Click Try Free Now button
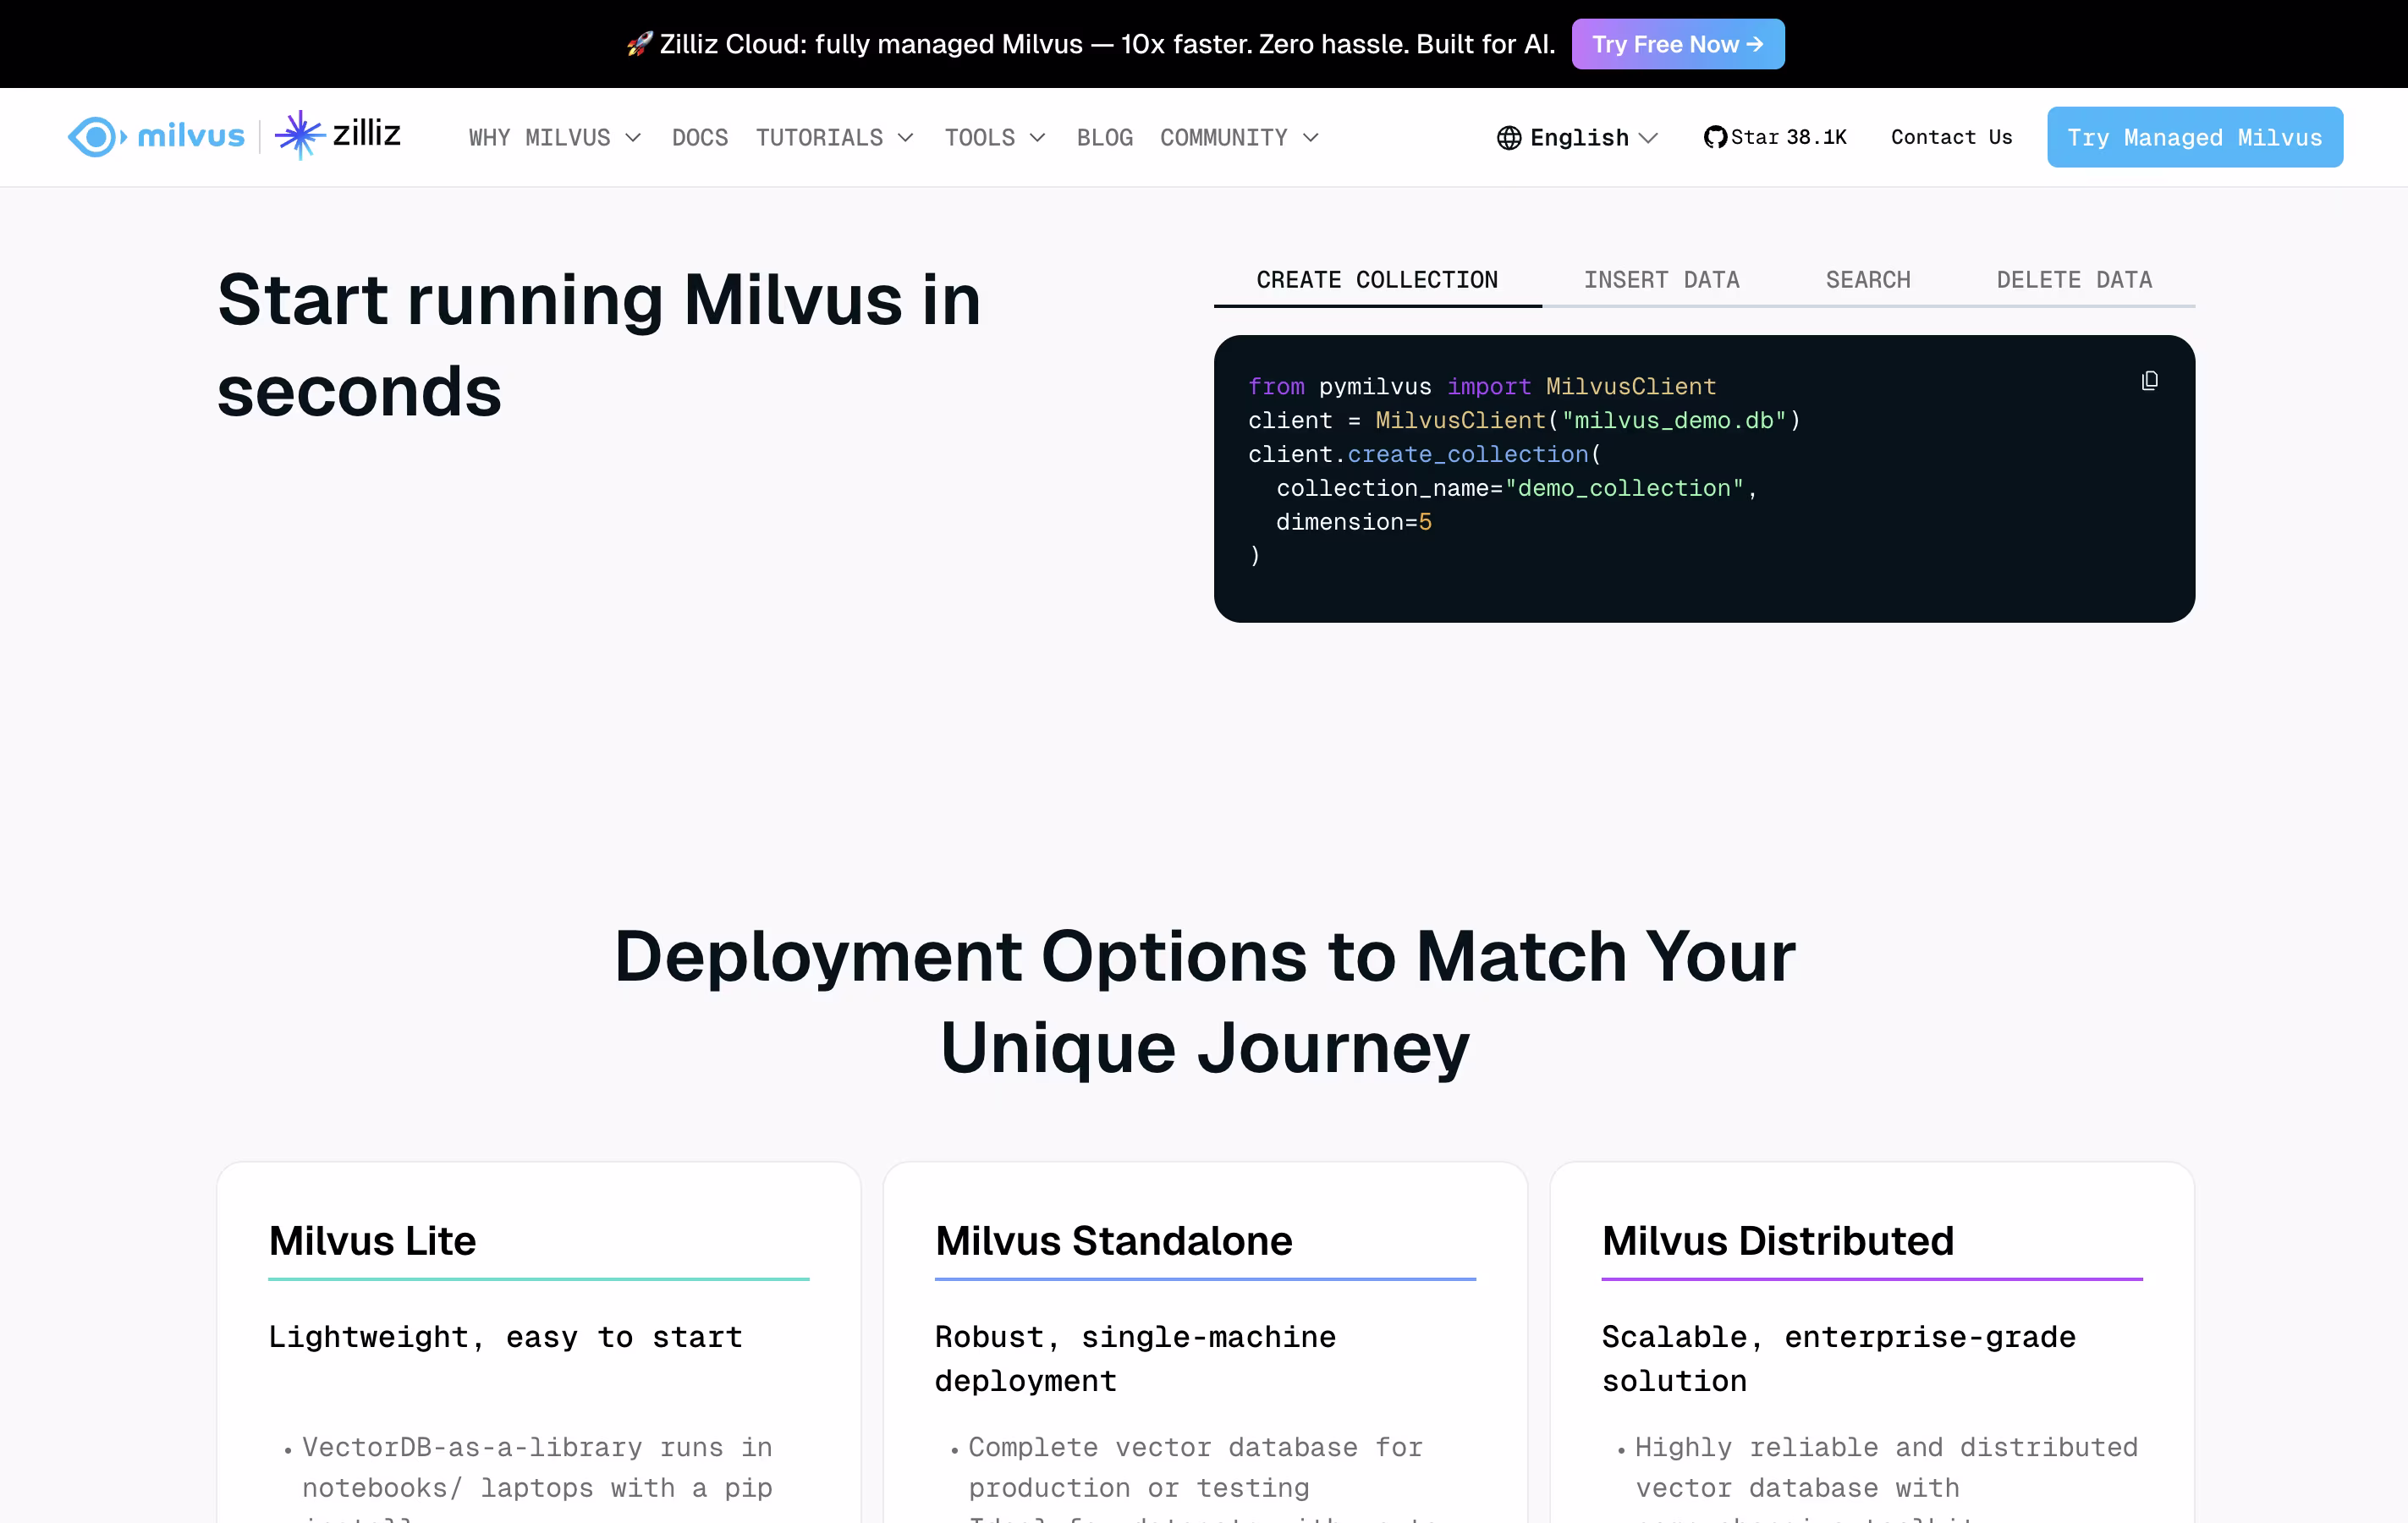 (x=1677, y=44)
